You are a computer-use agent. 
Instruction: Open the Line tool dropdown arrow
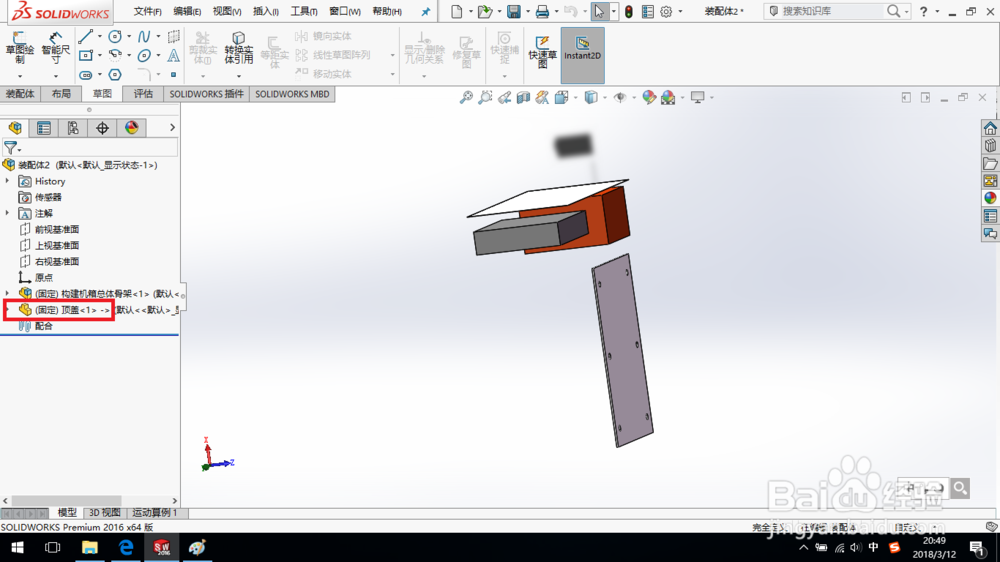99,36
